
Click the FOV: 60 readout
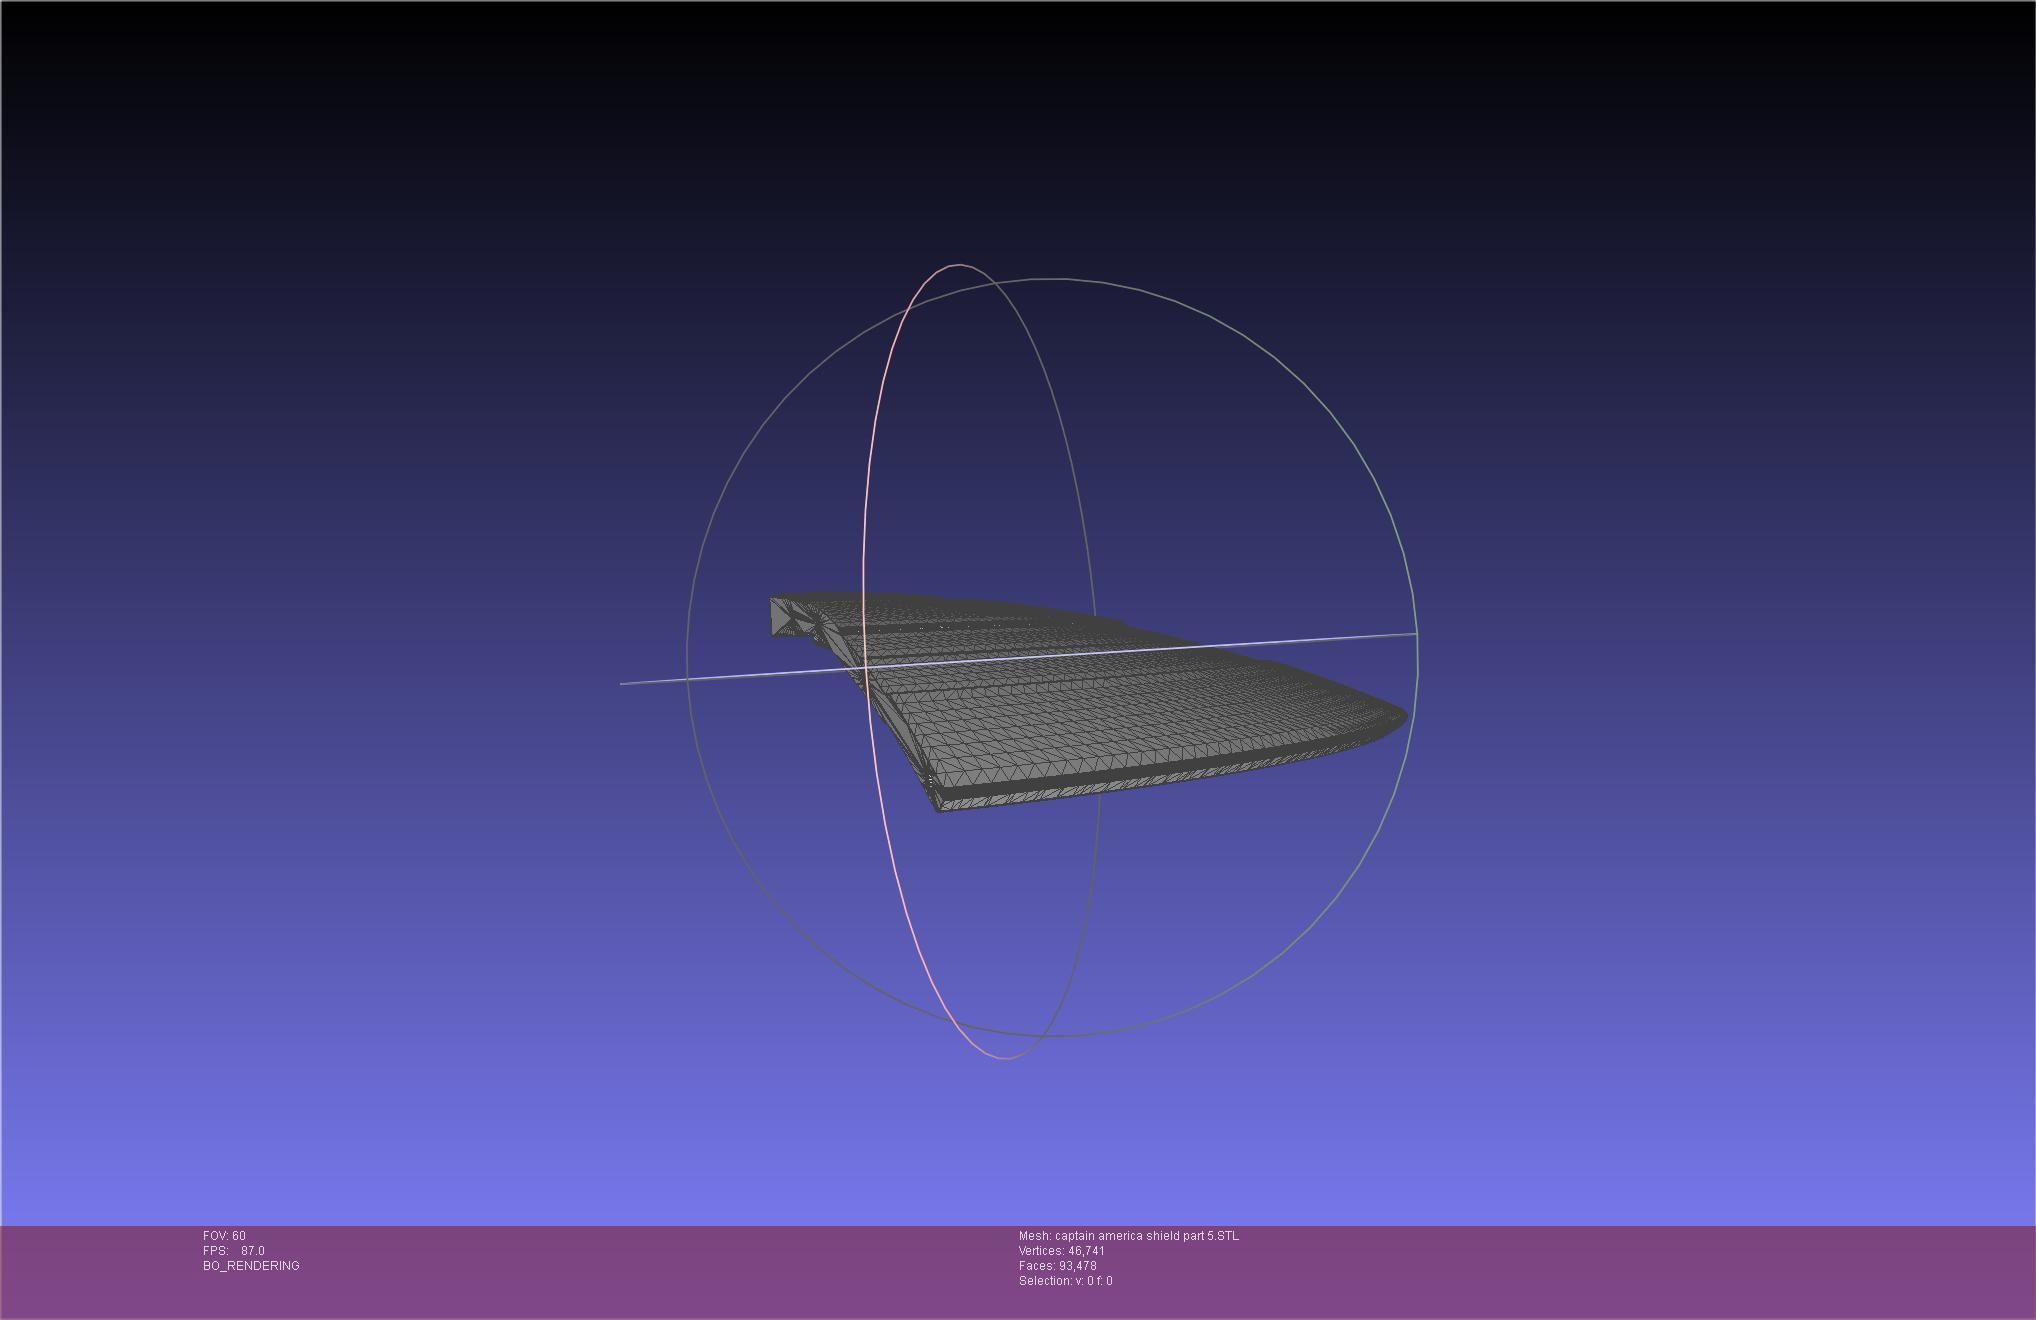pyautogui.click(x=224, y=1236)
